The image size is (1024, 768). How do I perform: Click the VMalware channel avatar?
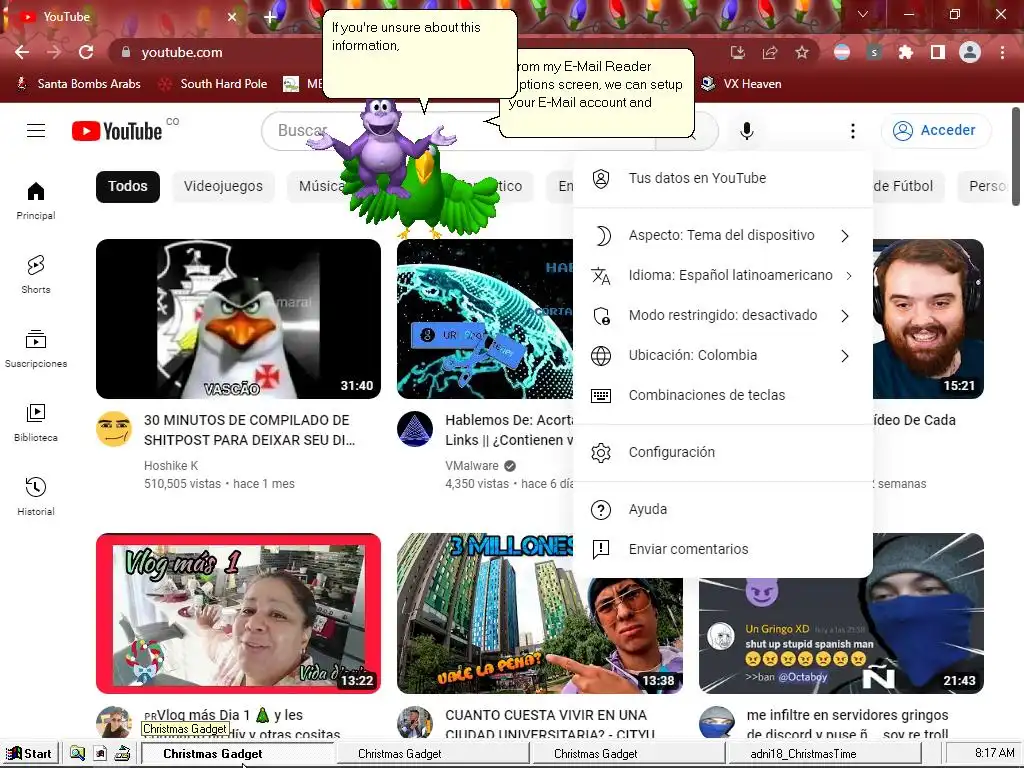(415, 429)
